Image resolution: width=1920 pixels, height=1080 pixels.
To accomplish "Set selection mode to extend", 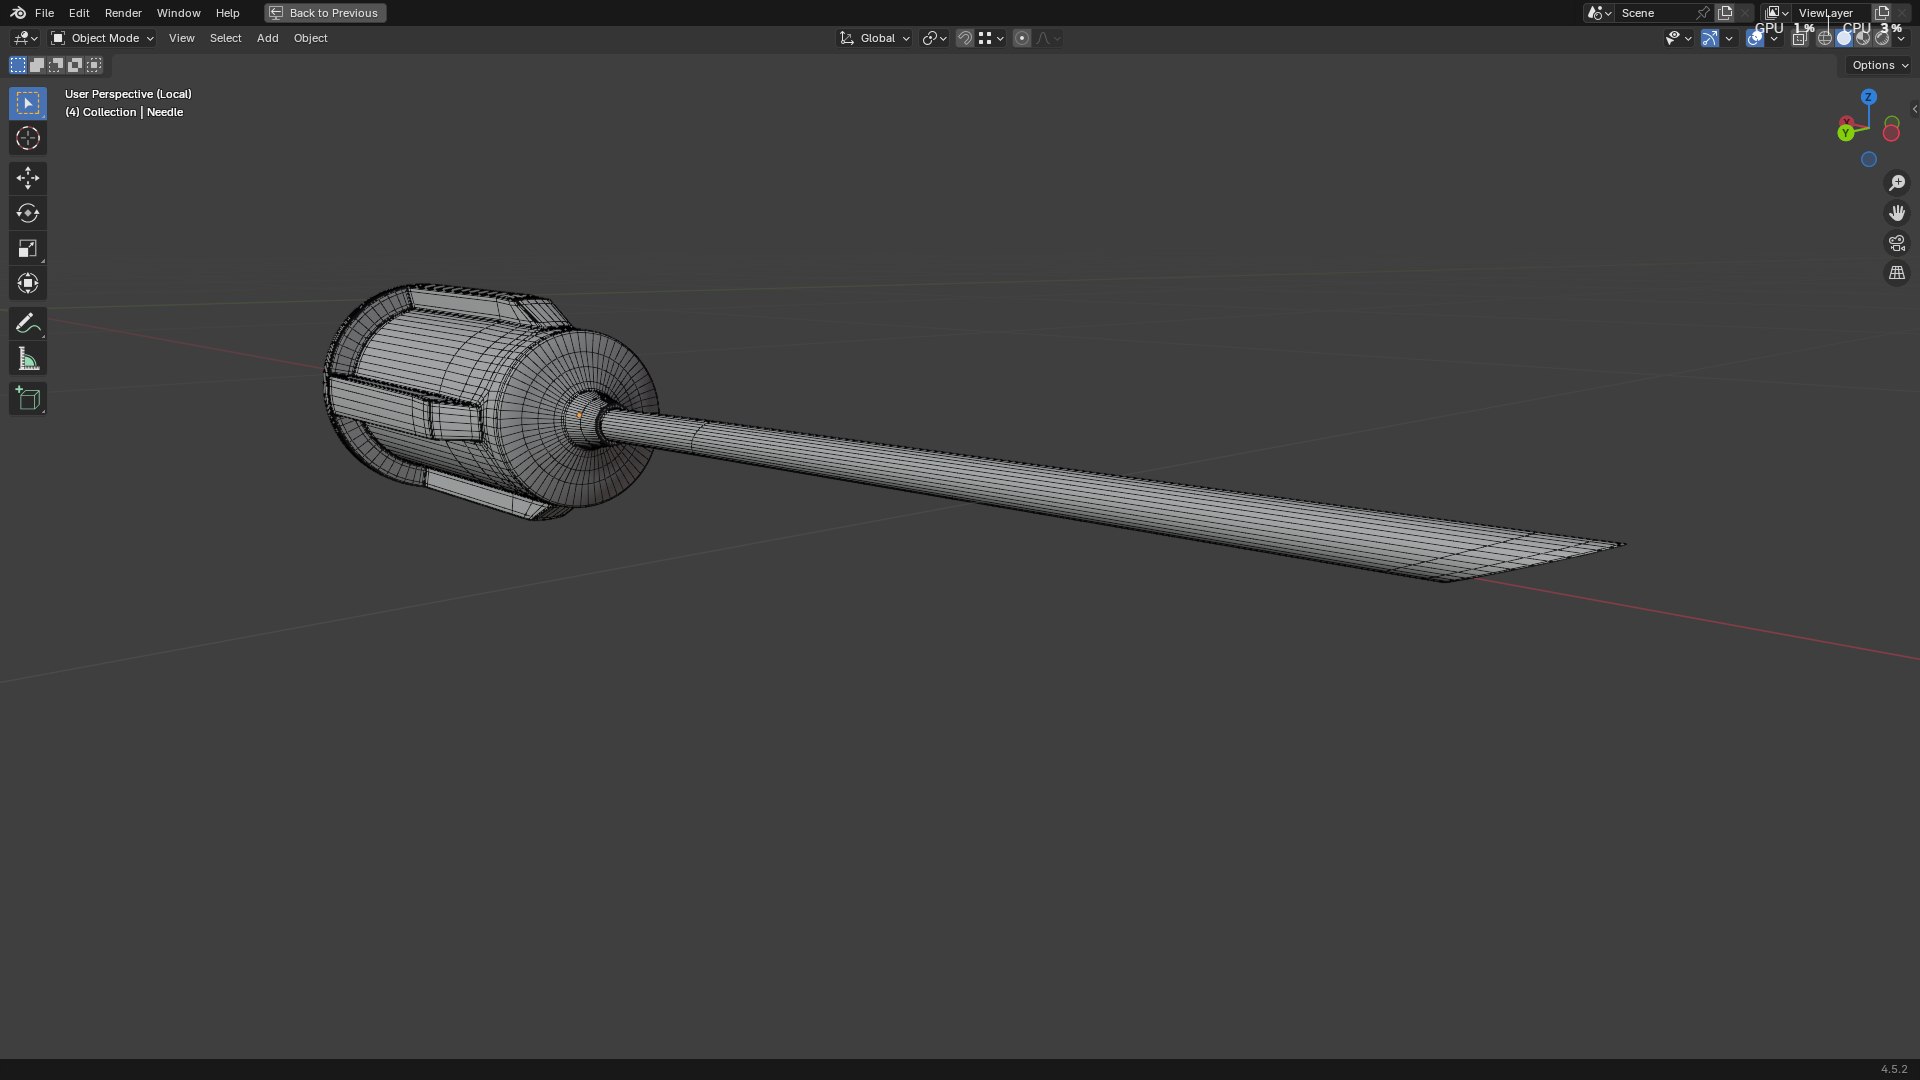I will click(x=37, y=65).
